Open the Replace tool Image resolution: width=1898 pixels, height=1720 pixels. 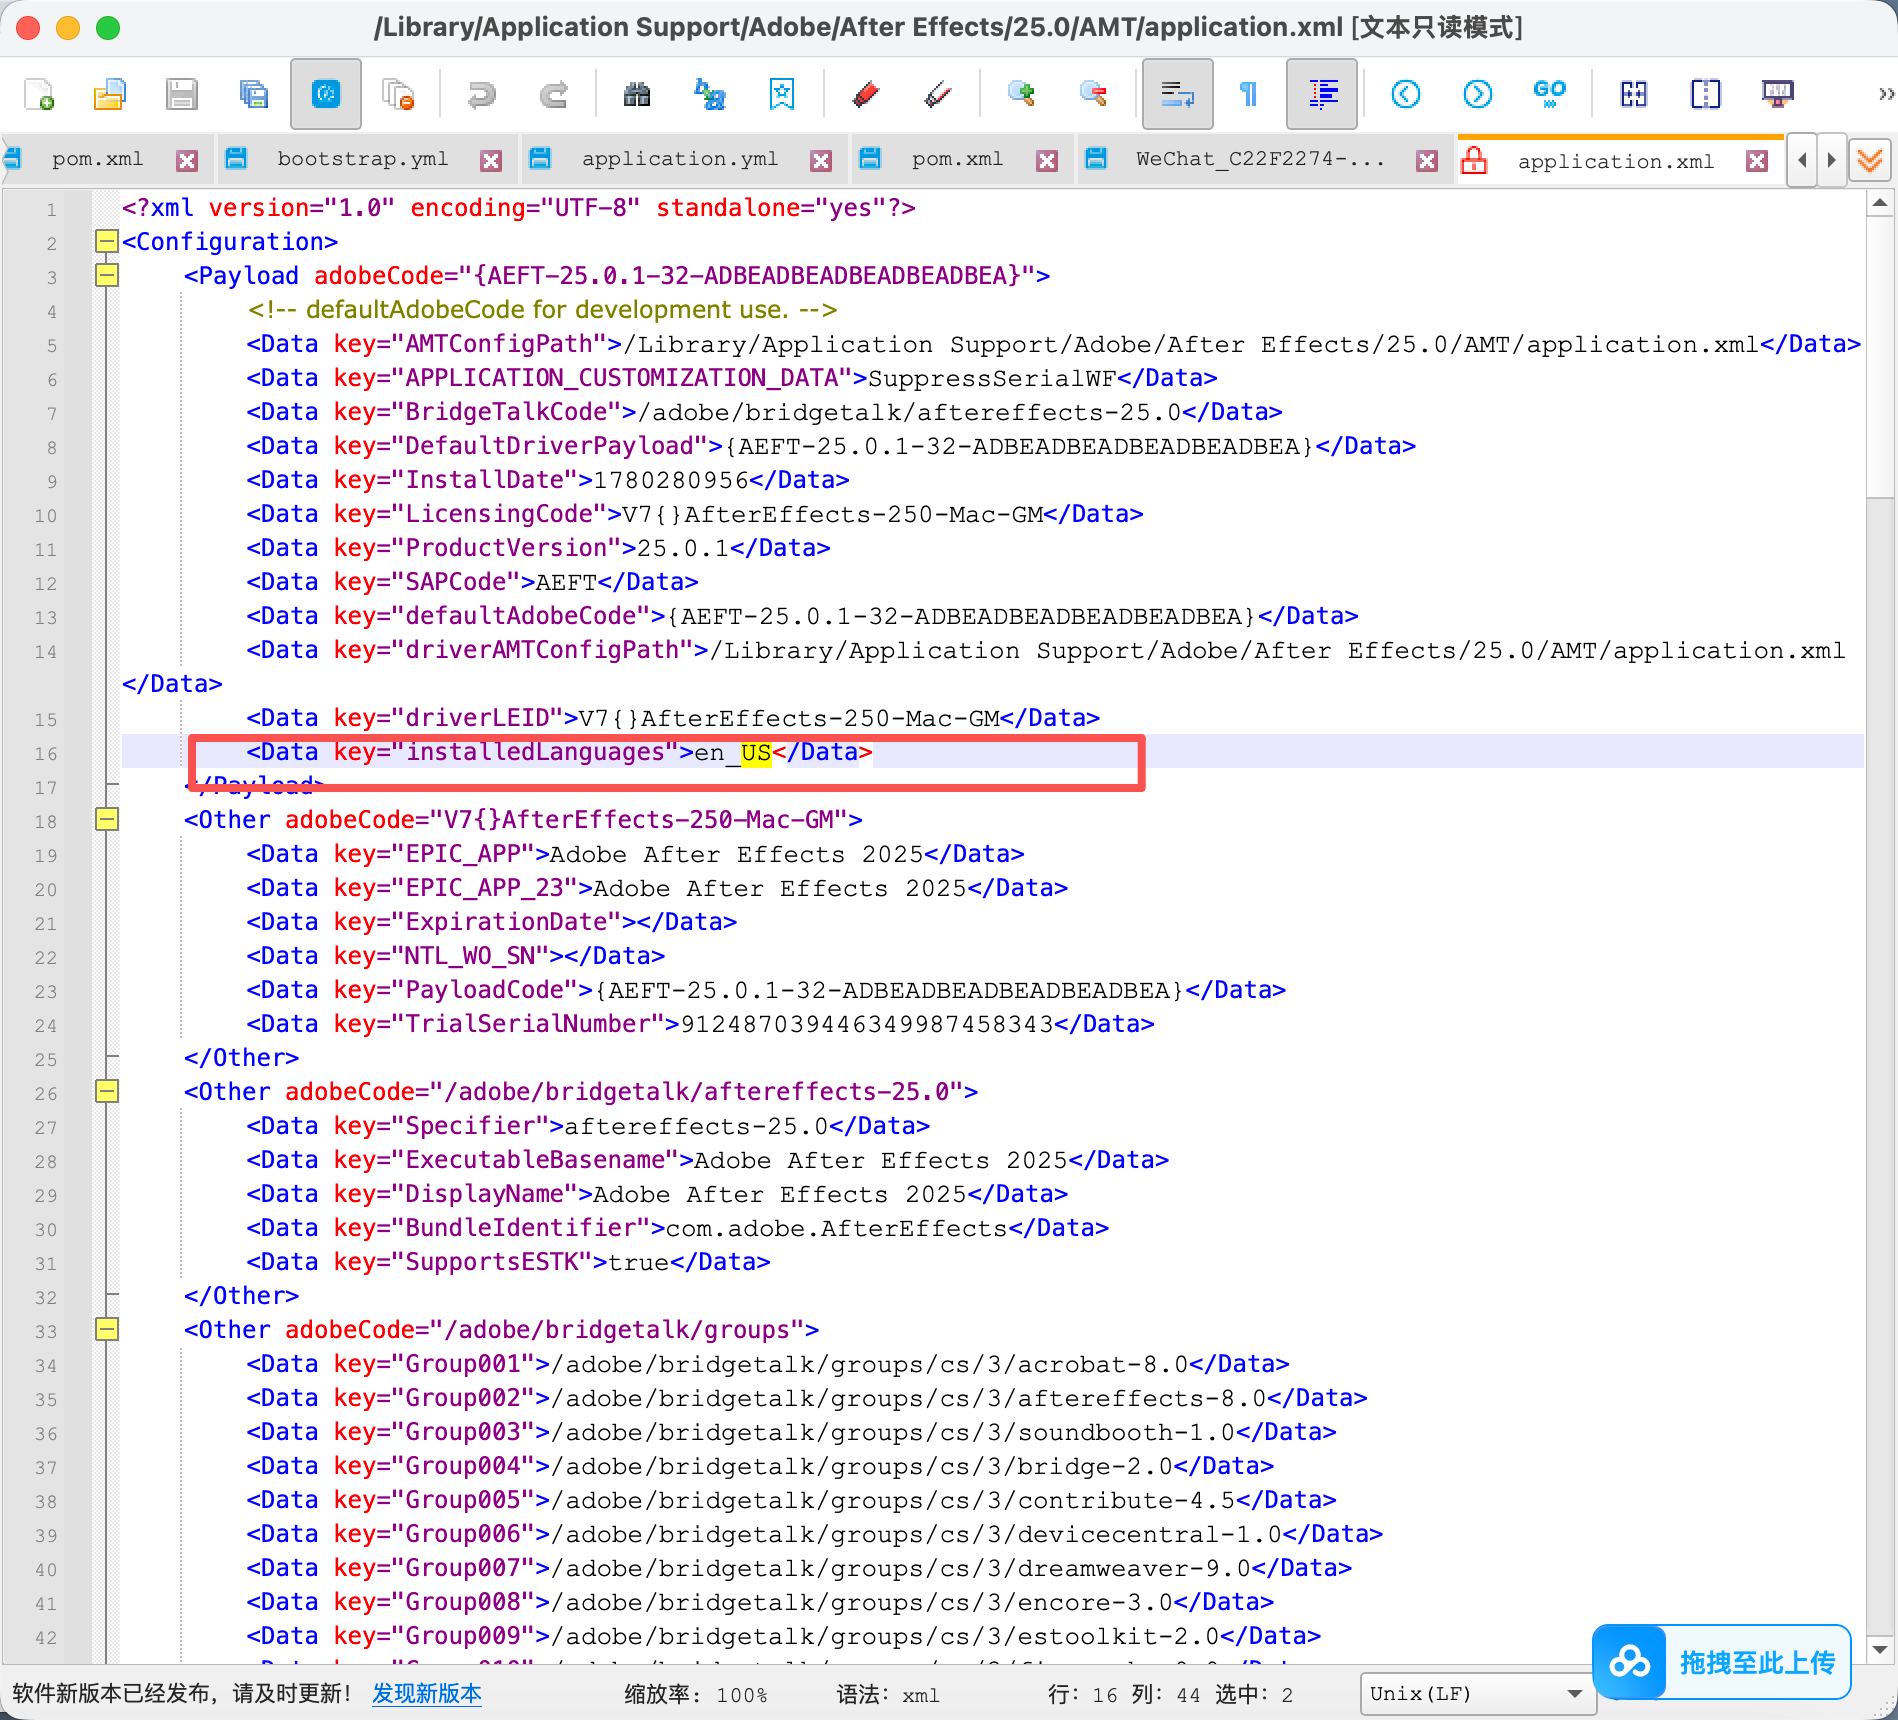709,94
